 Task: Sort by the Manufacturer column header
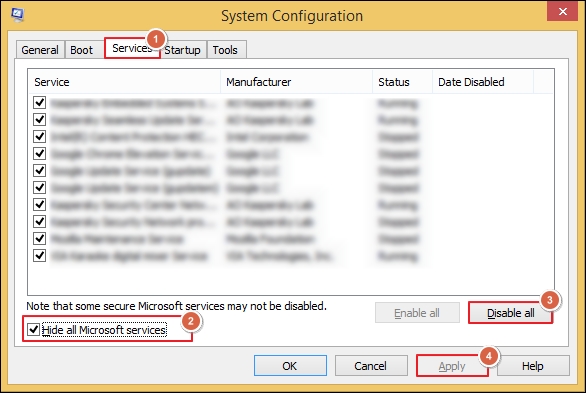click(x=296, y=82)
